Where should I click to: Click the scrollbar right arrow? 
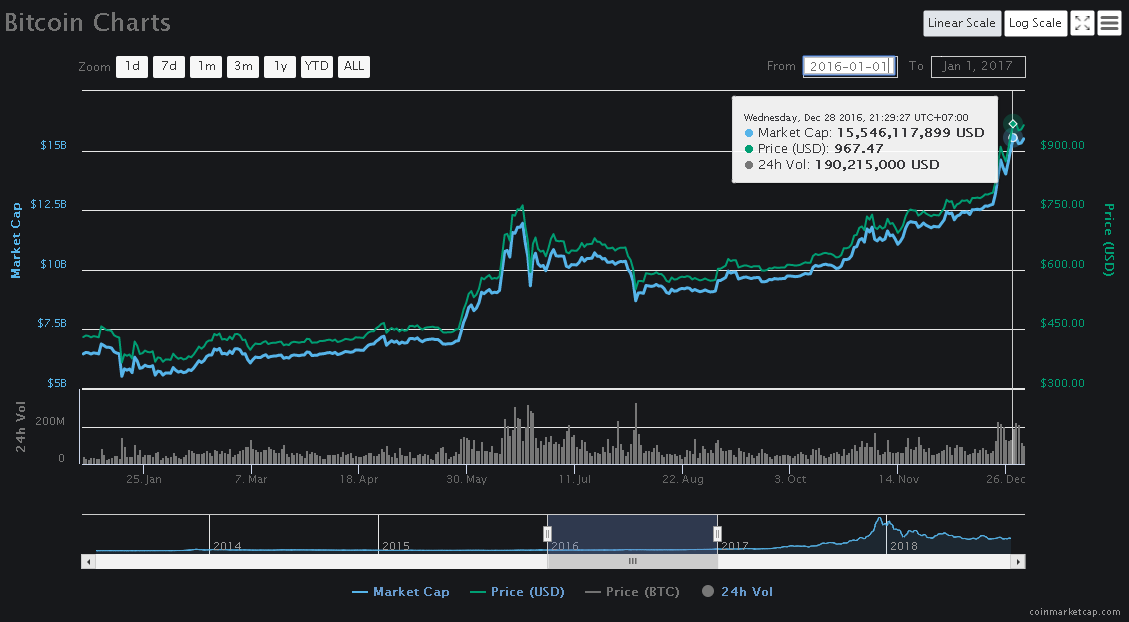[1018, 562]
